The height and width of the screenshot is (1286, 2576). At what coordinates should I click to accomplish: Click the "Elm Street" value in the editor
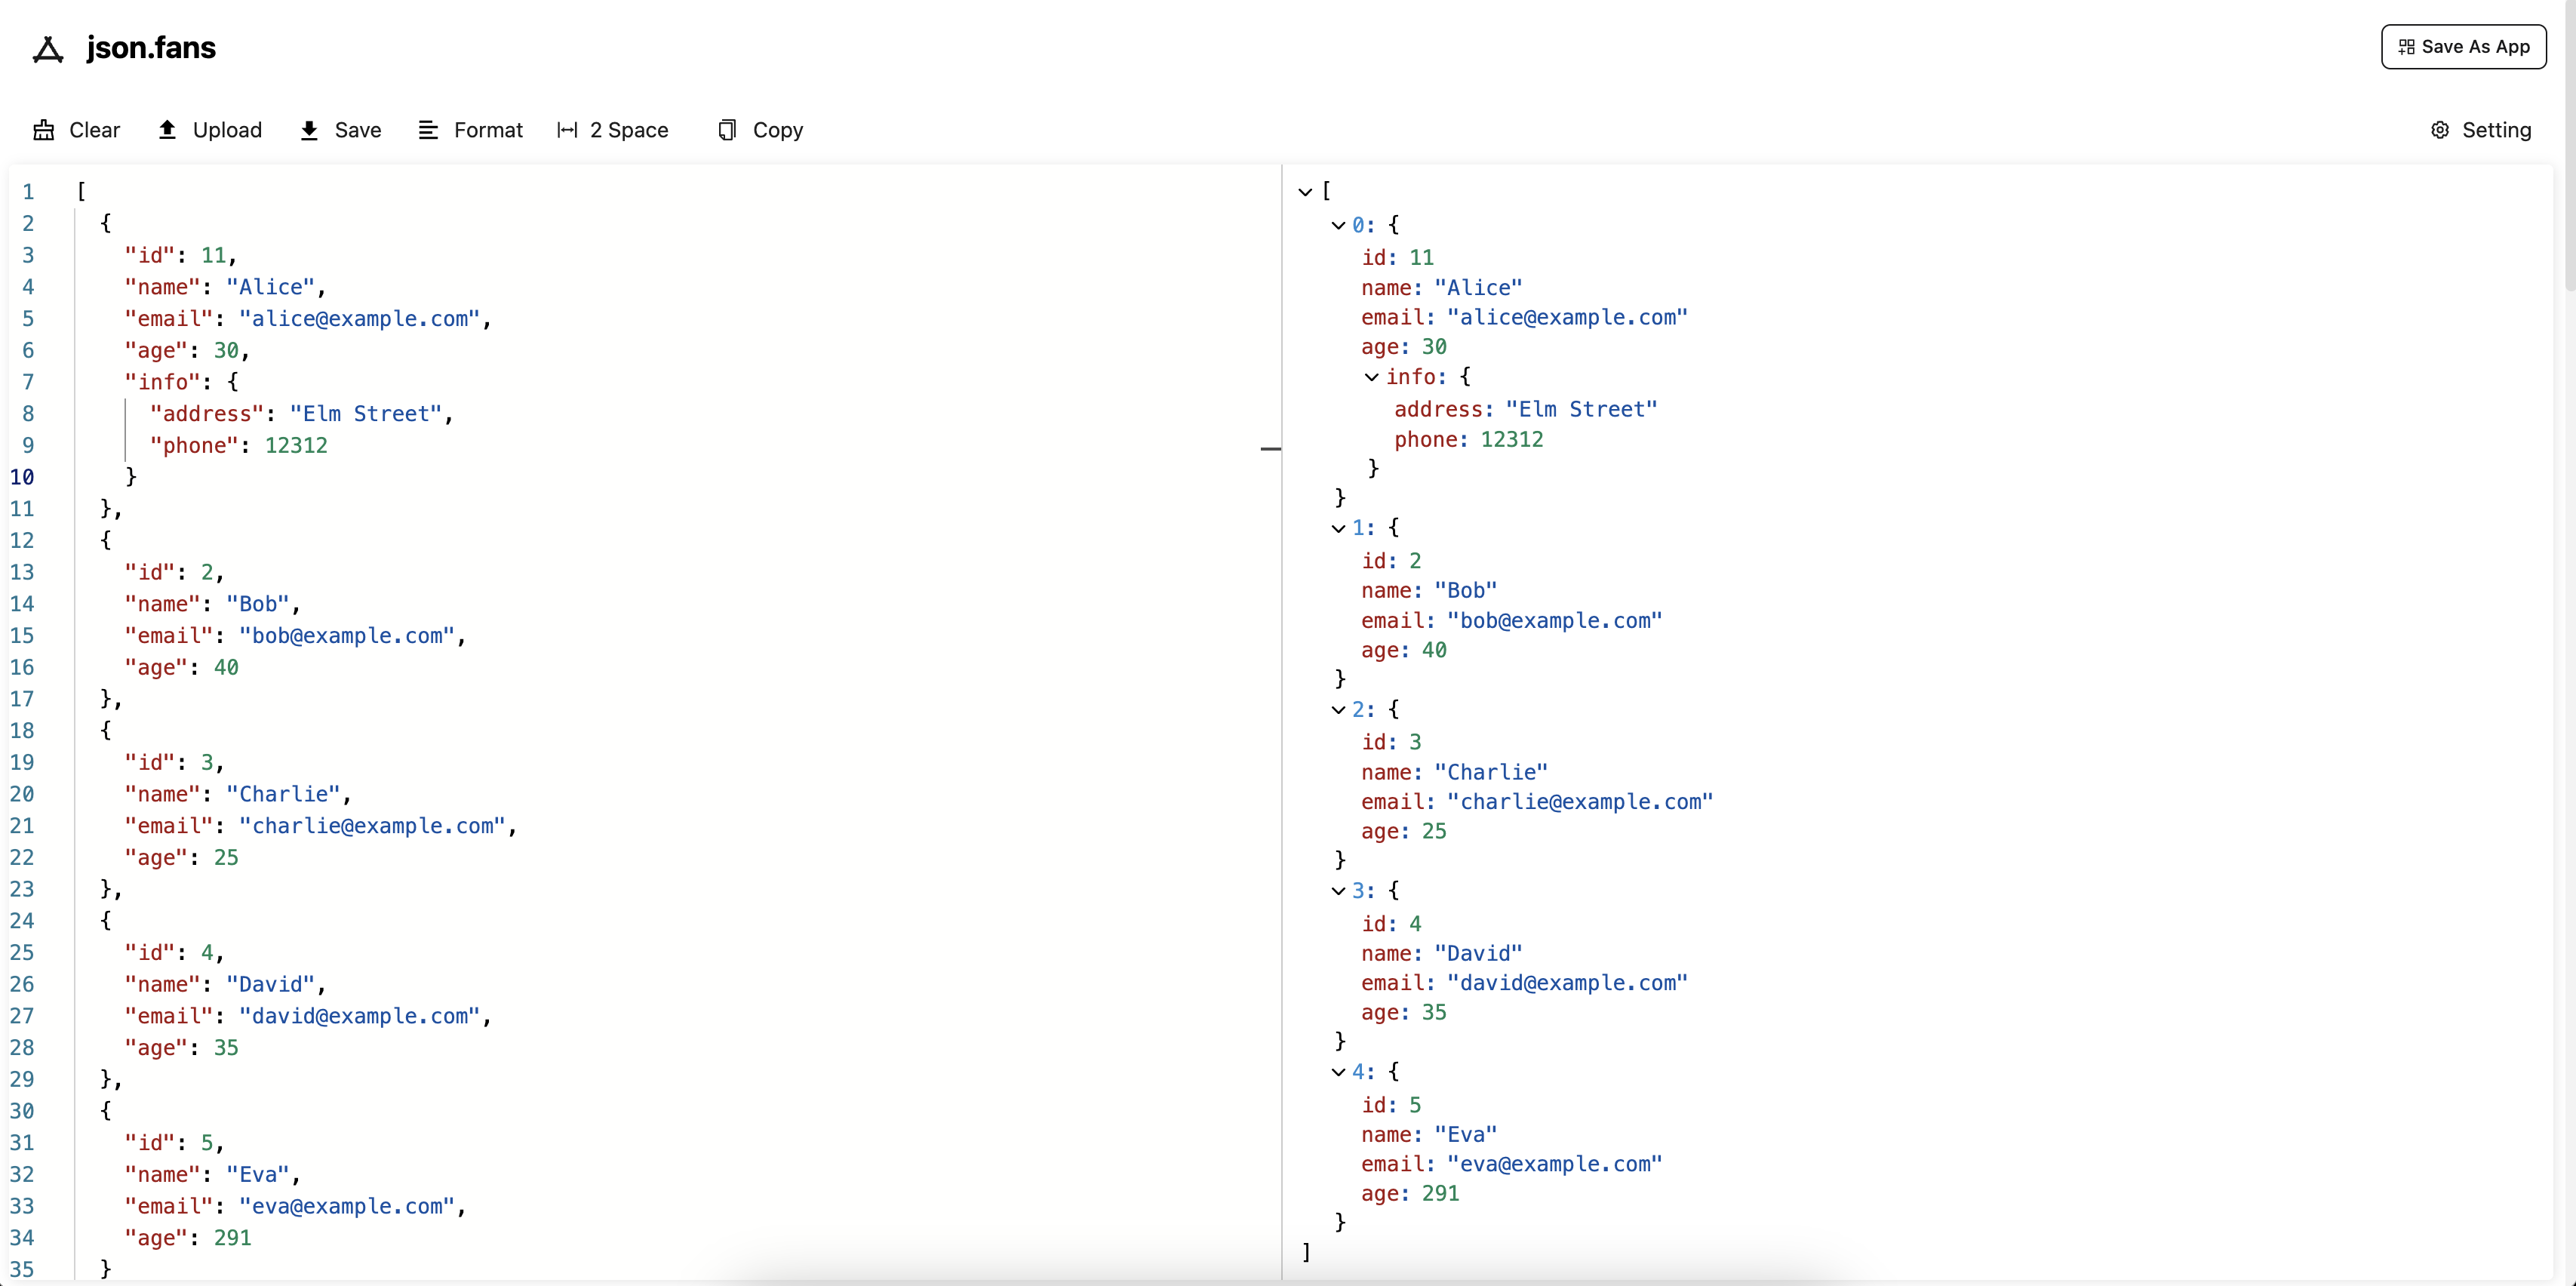point(366,414)
